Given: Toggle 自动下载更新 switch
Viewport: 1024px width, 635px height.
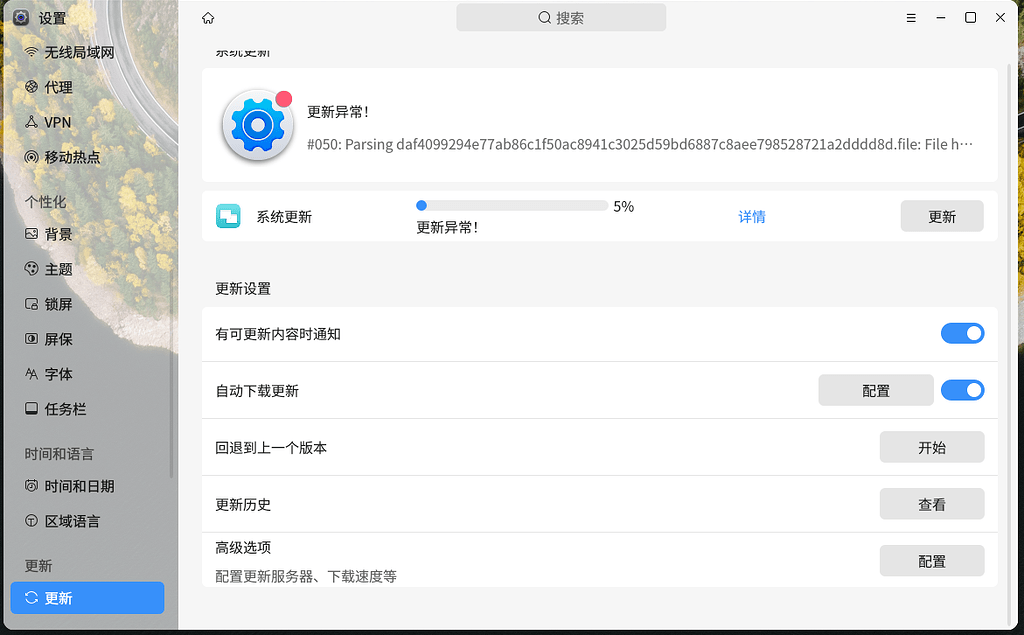Looking at the screenshot, I should click(x=962, y=390).
